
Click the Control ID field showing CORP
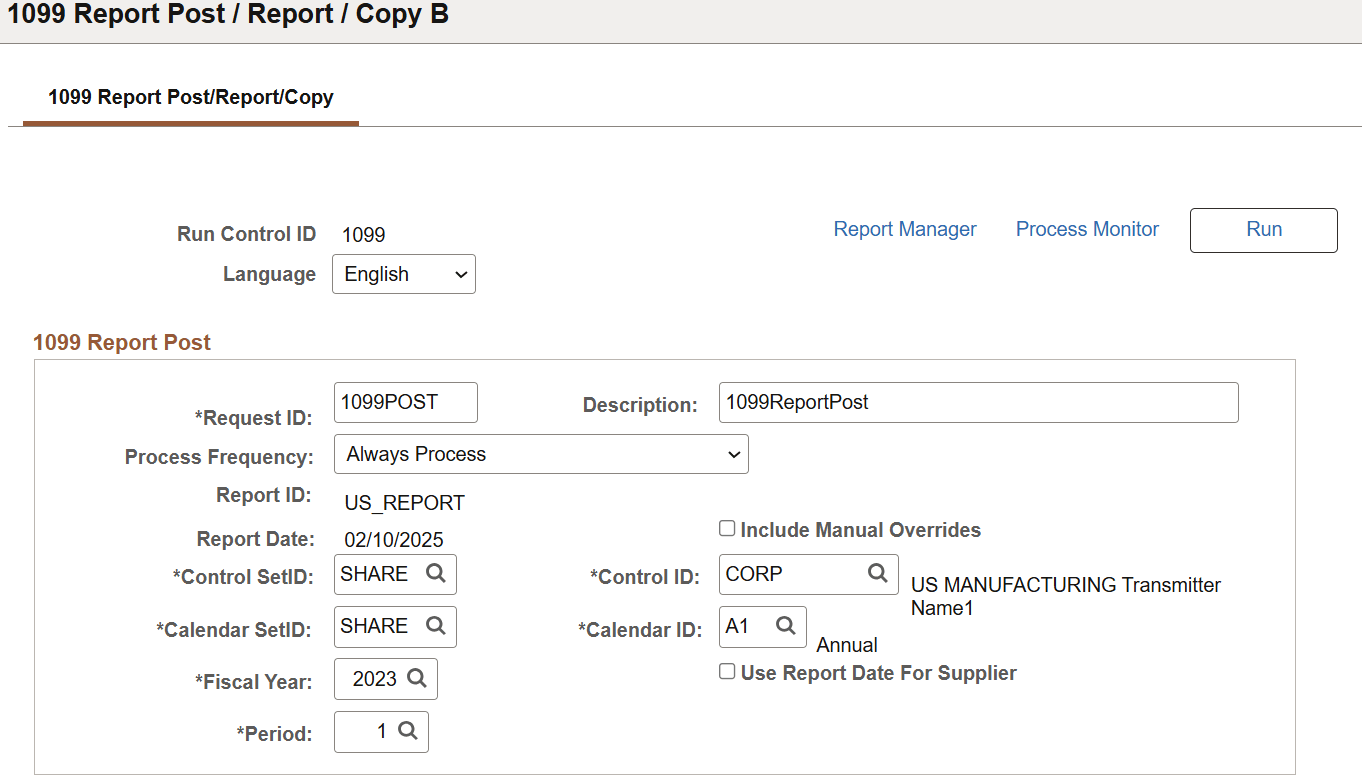click(790, 573)
